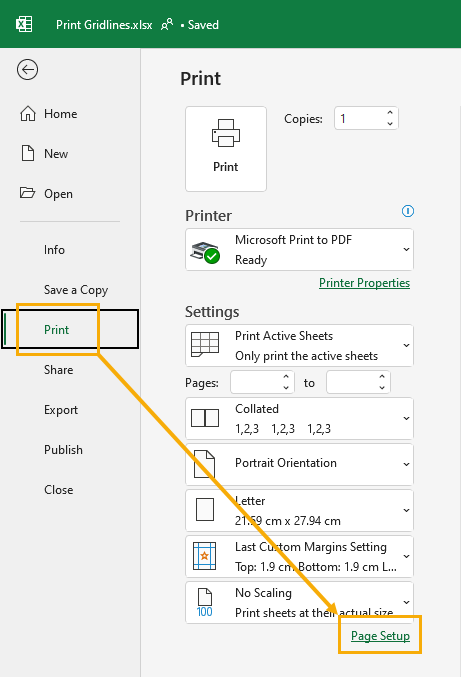Screen dimensions: 461x677
Task: Select Export in the left menu
Action: (61, 410)
